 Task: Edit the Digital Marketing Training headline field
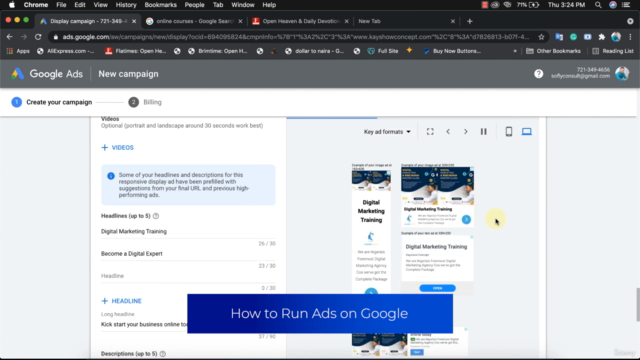point(188,231)
